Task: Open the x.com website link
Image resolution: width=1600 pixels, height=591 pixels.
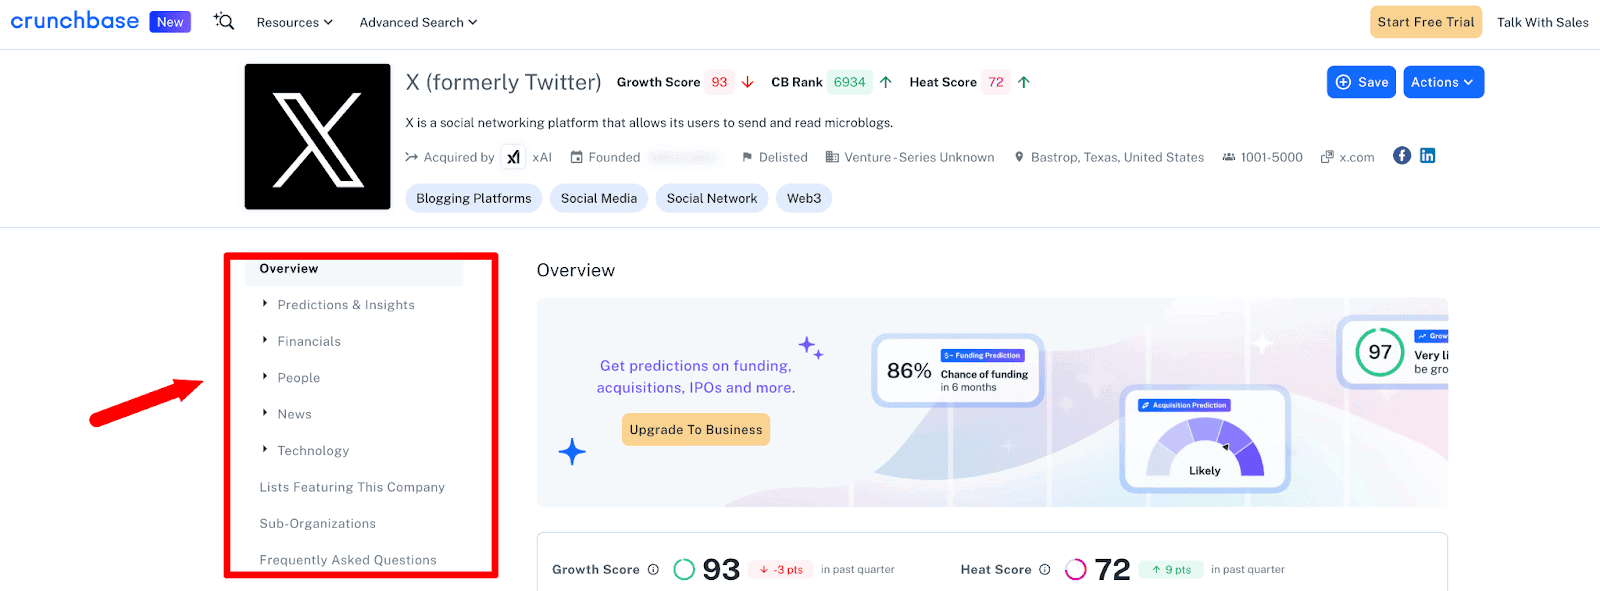Action: tap(1356, 157)
